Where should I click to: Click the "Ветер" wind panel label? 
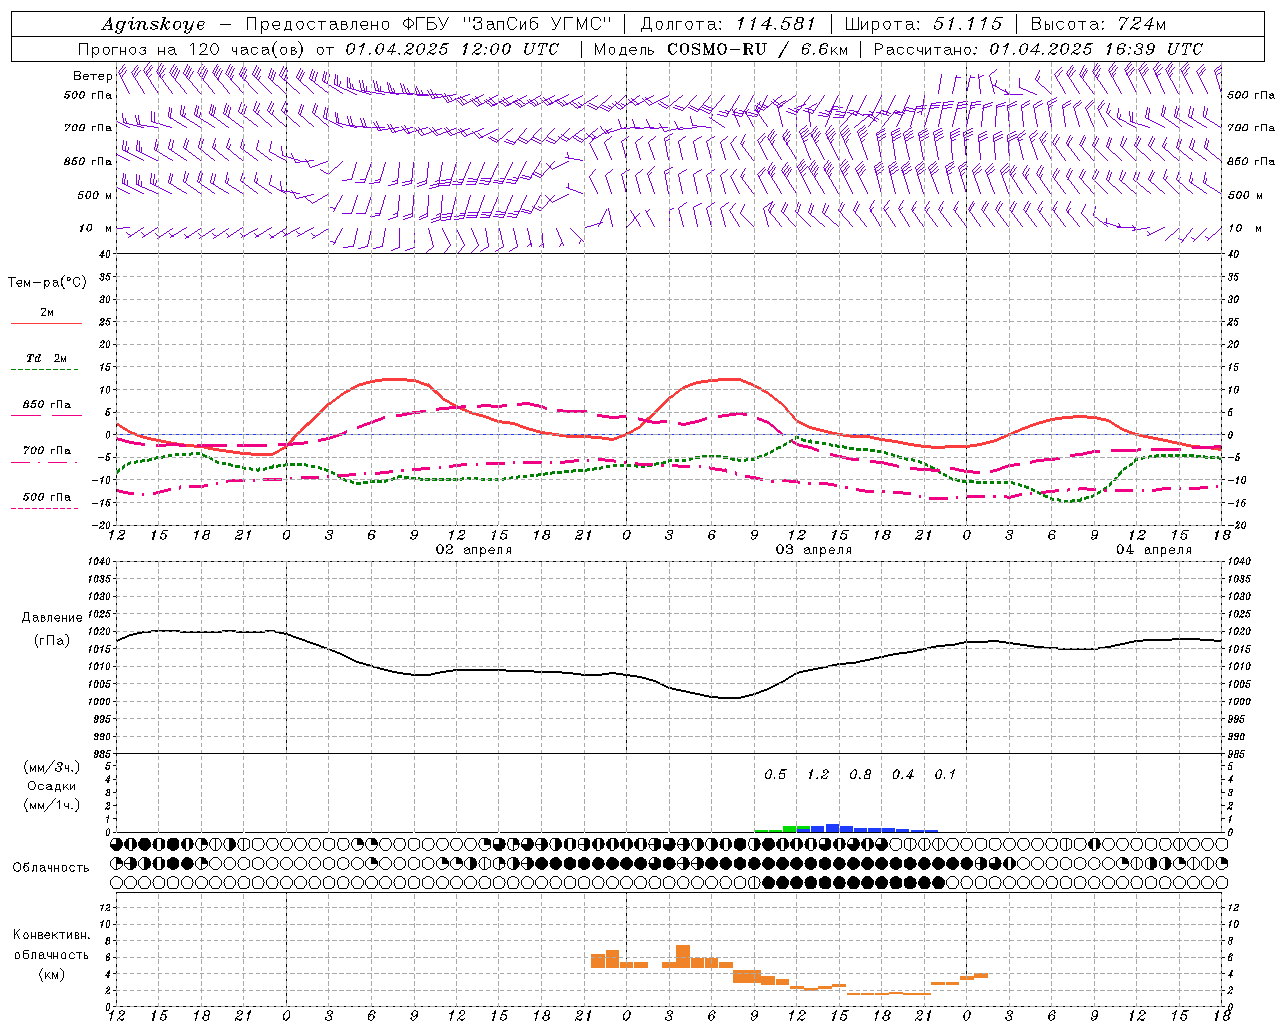pyautogui.click(x=92, y=76)
